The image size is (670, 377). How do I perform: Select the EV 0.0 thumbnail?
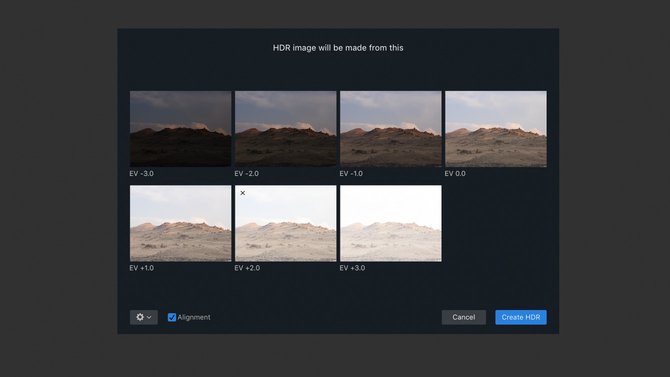coord(496,129)
